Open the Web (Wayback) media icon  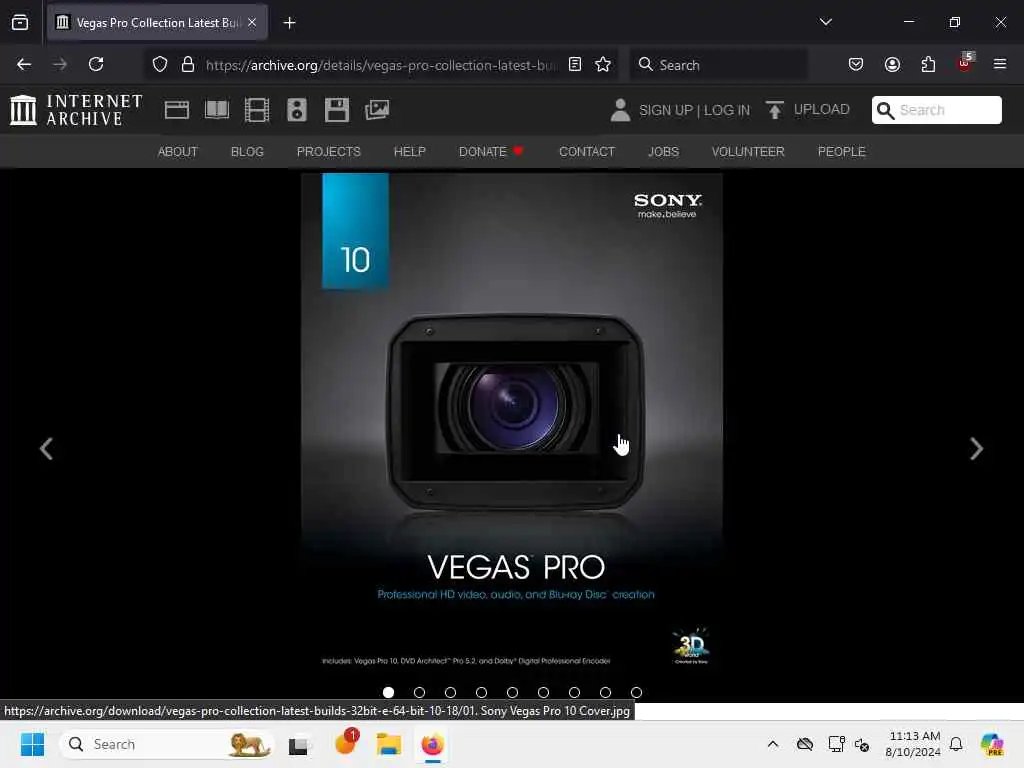[x=177, y=110]
